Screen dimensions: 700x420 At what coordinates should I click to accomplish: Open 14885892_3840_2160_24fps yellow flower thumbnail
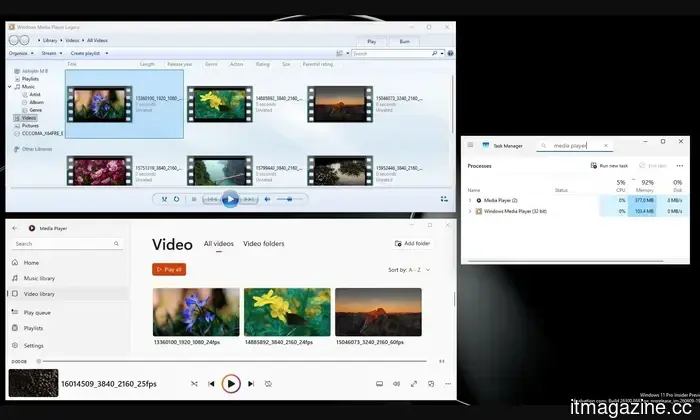click(x=287, y=312)
